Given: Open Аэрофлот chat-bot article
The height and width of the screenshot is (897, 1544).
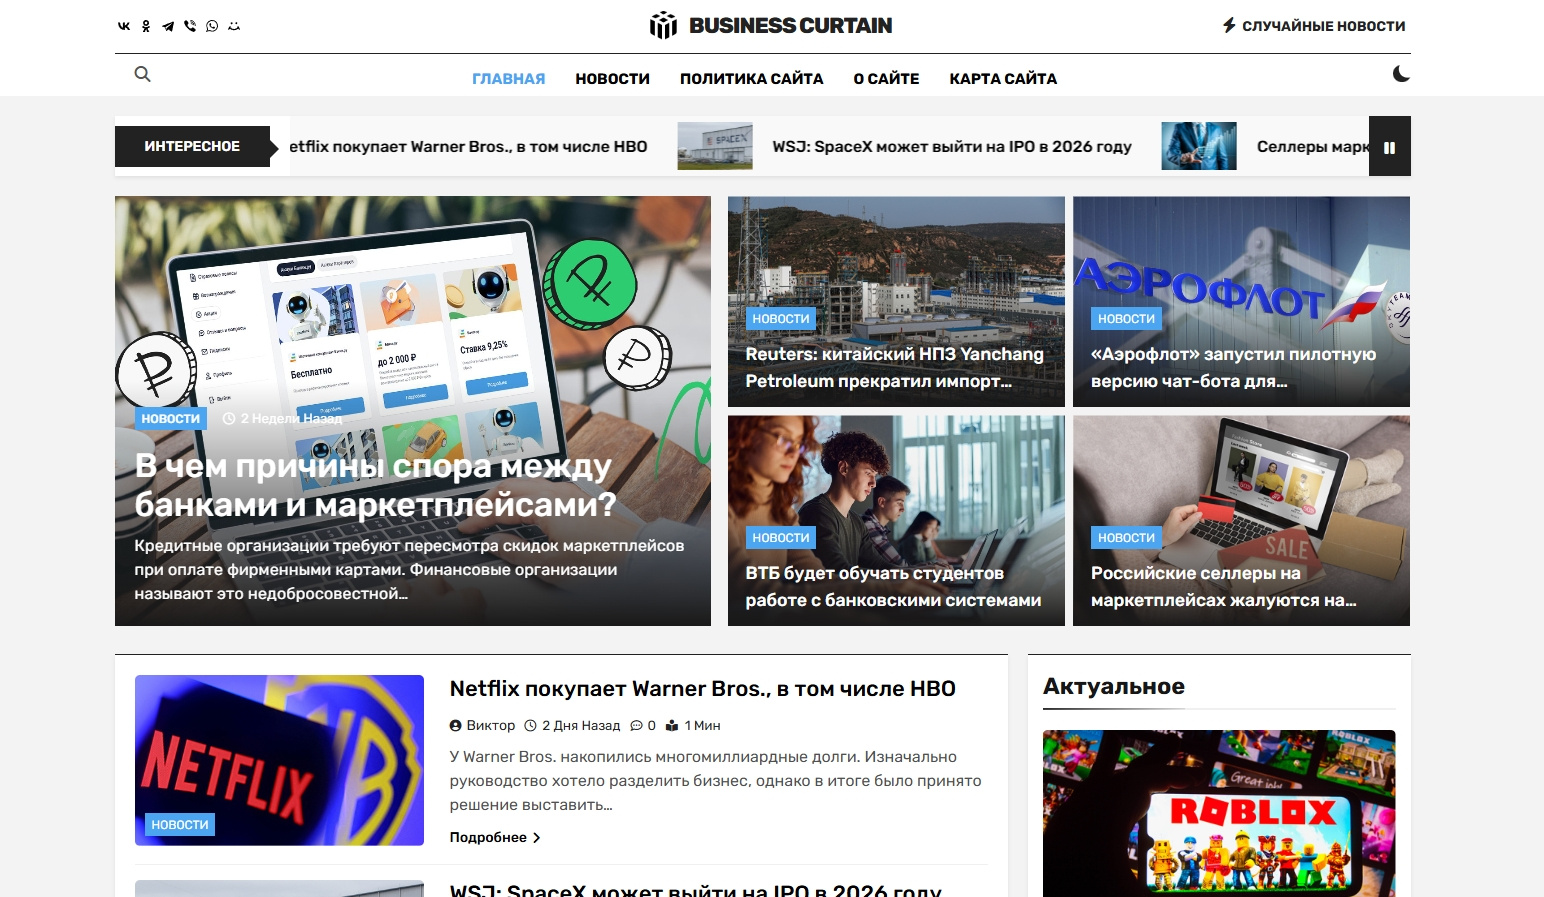Looking at the screenshot, I should click(x=1233, y=367).
